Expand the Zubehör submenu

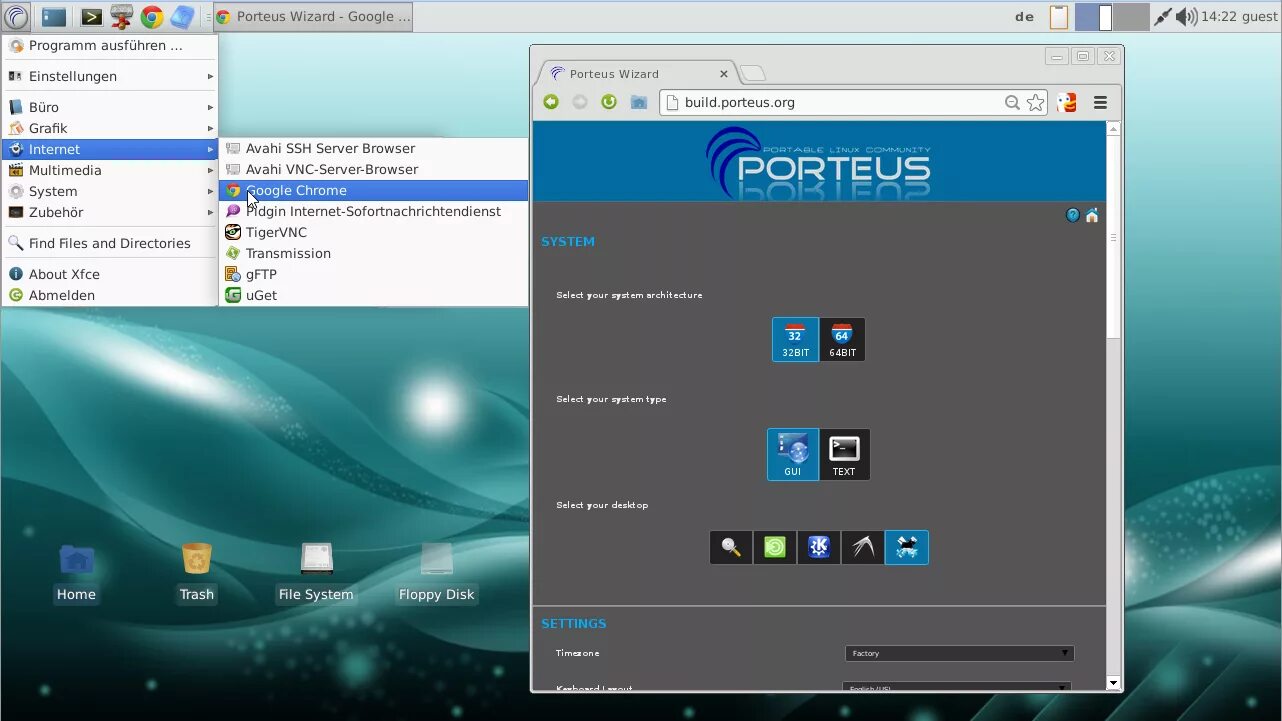tap(110, 212)
